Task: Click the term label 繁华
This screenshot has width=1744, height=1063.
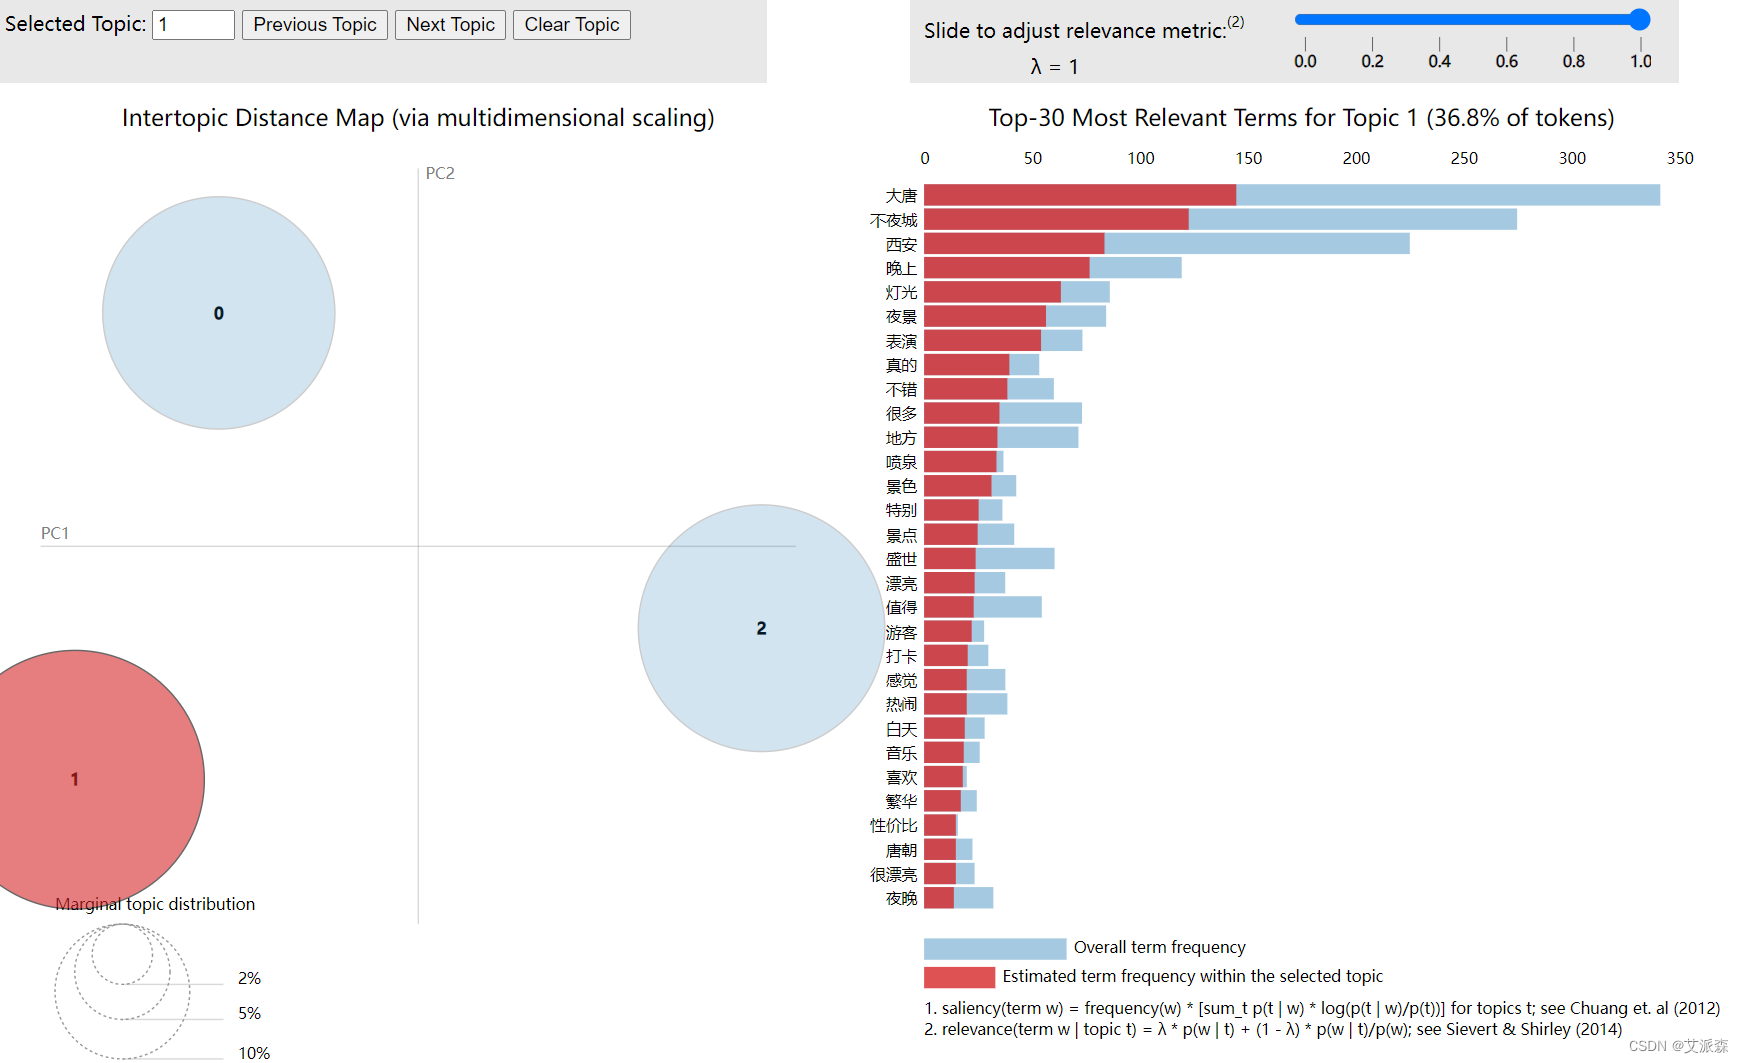Action: tap(901, 801)
